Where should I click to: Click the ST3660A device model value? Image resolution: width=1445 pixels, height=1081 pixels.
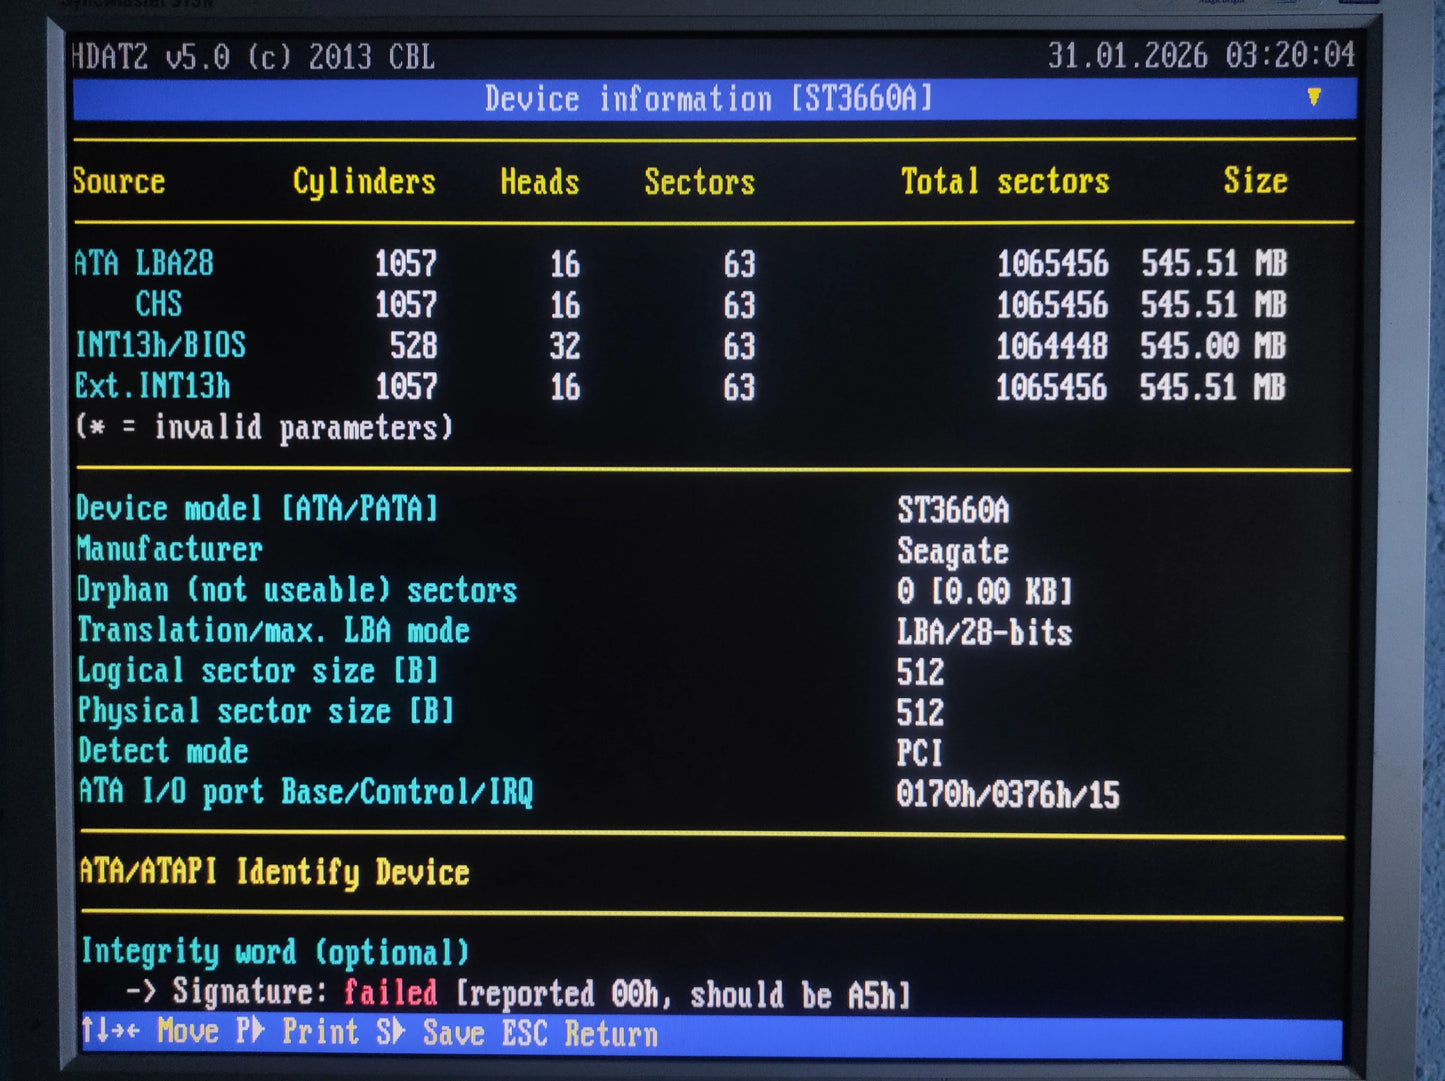coord(953,511)
